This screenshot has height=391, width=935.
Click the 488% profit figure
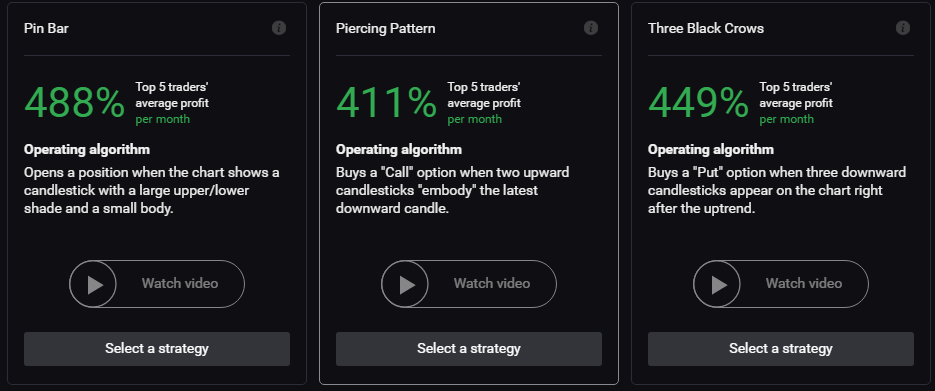75,103
